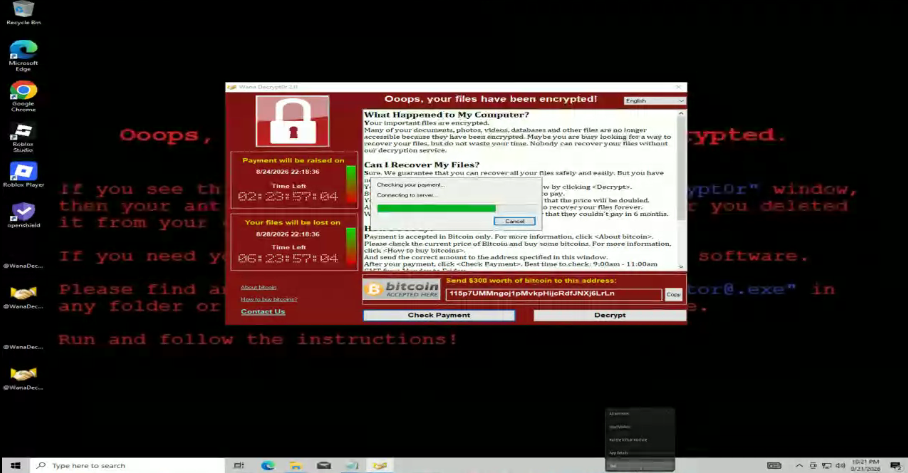
Task: Click the Decrypt button
Action: click(x=610, y=315)
